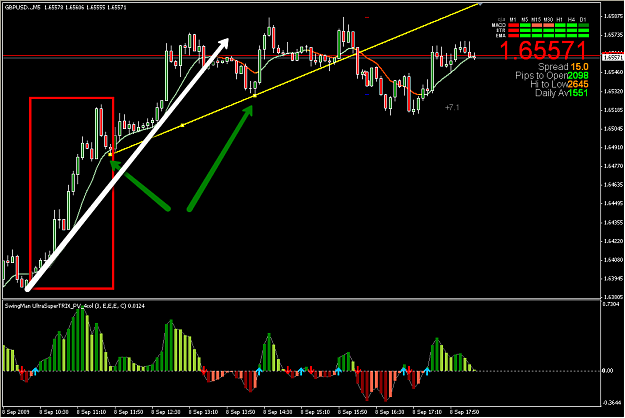
Task: Click the MACD row label
Action: coord(499,25)
